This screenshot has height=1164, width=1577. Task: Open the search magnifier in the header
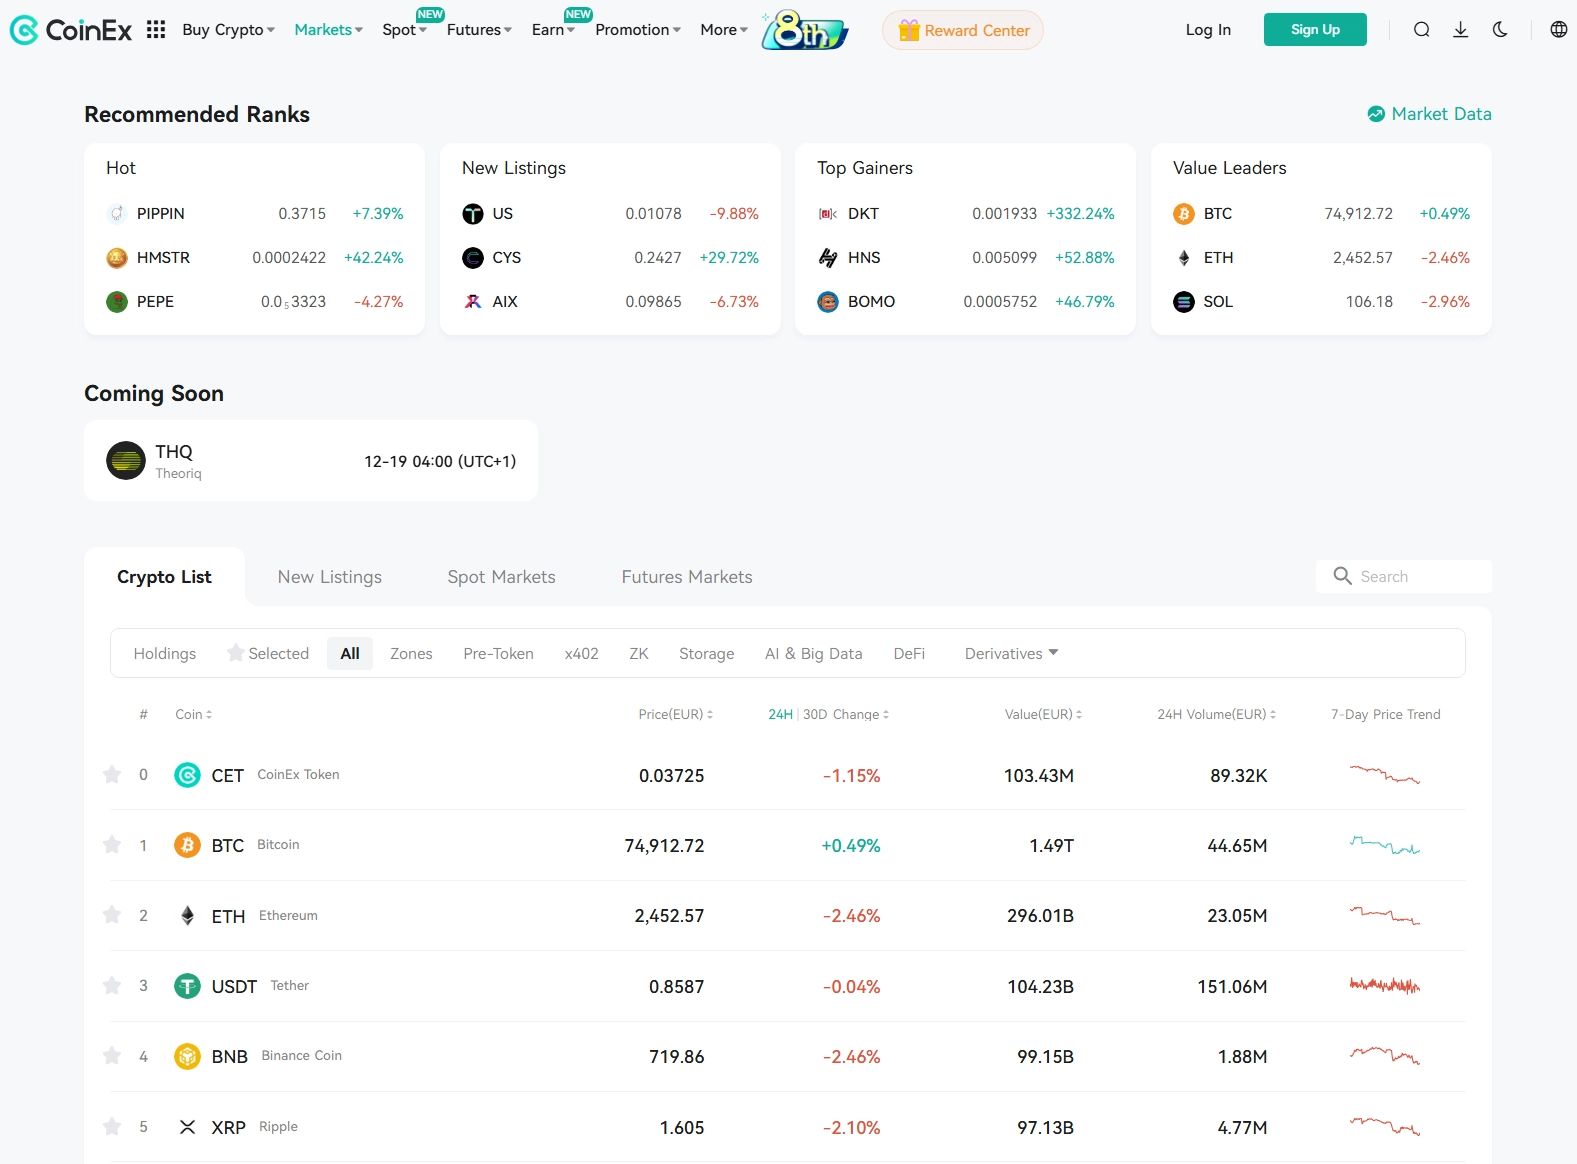1421,30
